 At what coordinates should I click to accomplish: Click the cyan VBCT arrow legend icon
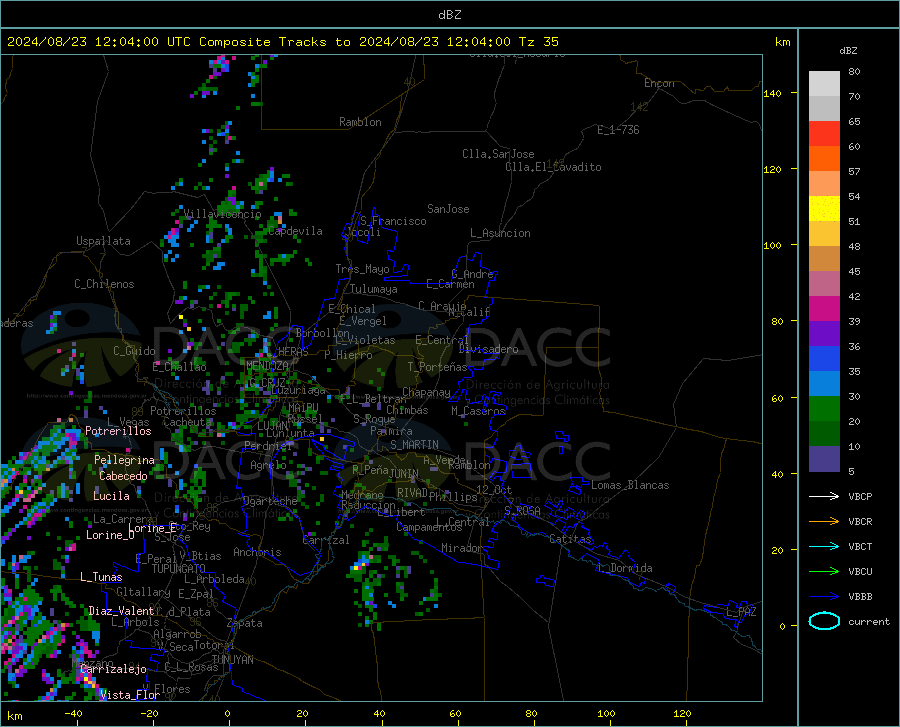824,546
